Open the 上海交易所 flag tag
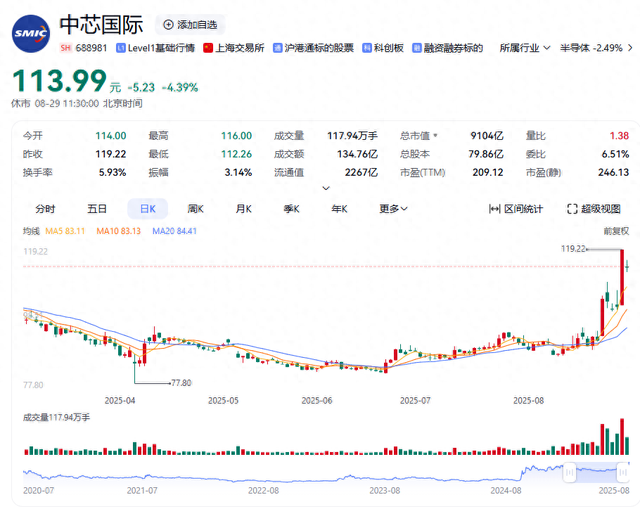The width and height of the screenshot is (640, 509). tap(234, 48)
